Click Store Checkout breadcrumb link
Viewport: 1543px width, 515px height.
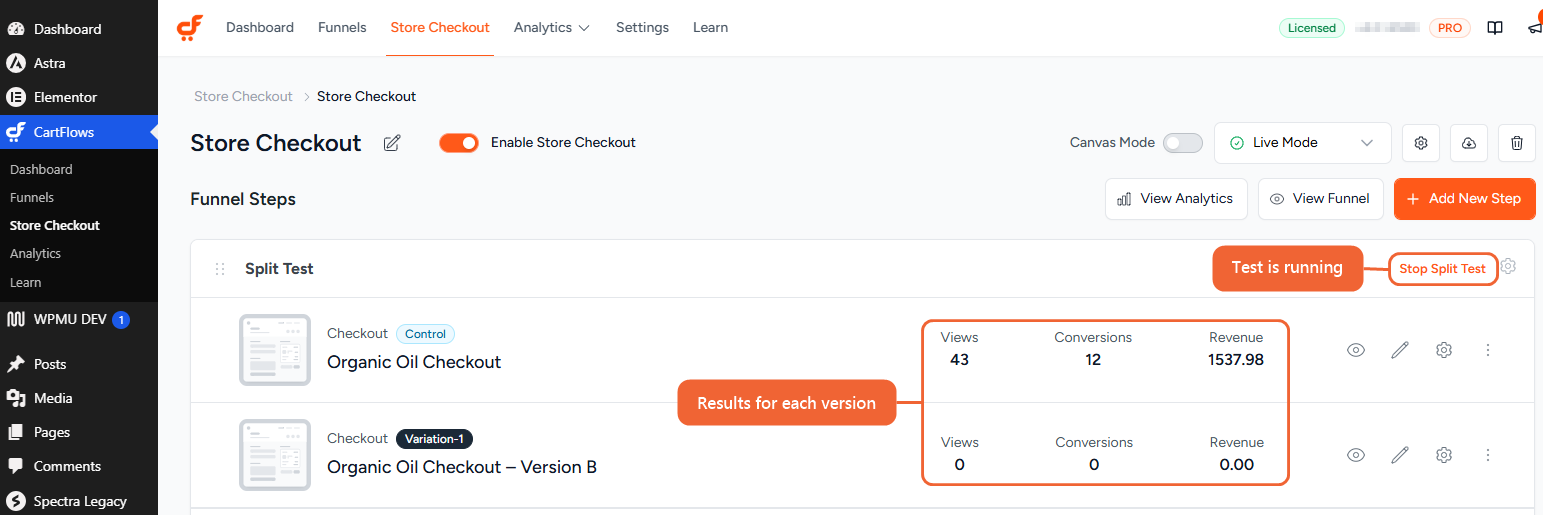(243, 96)
